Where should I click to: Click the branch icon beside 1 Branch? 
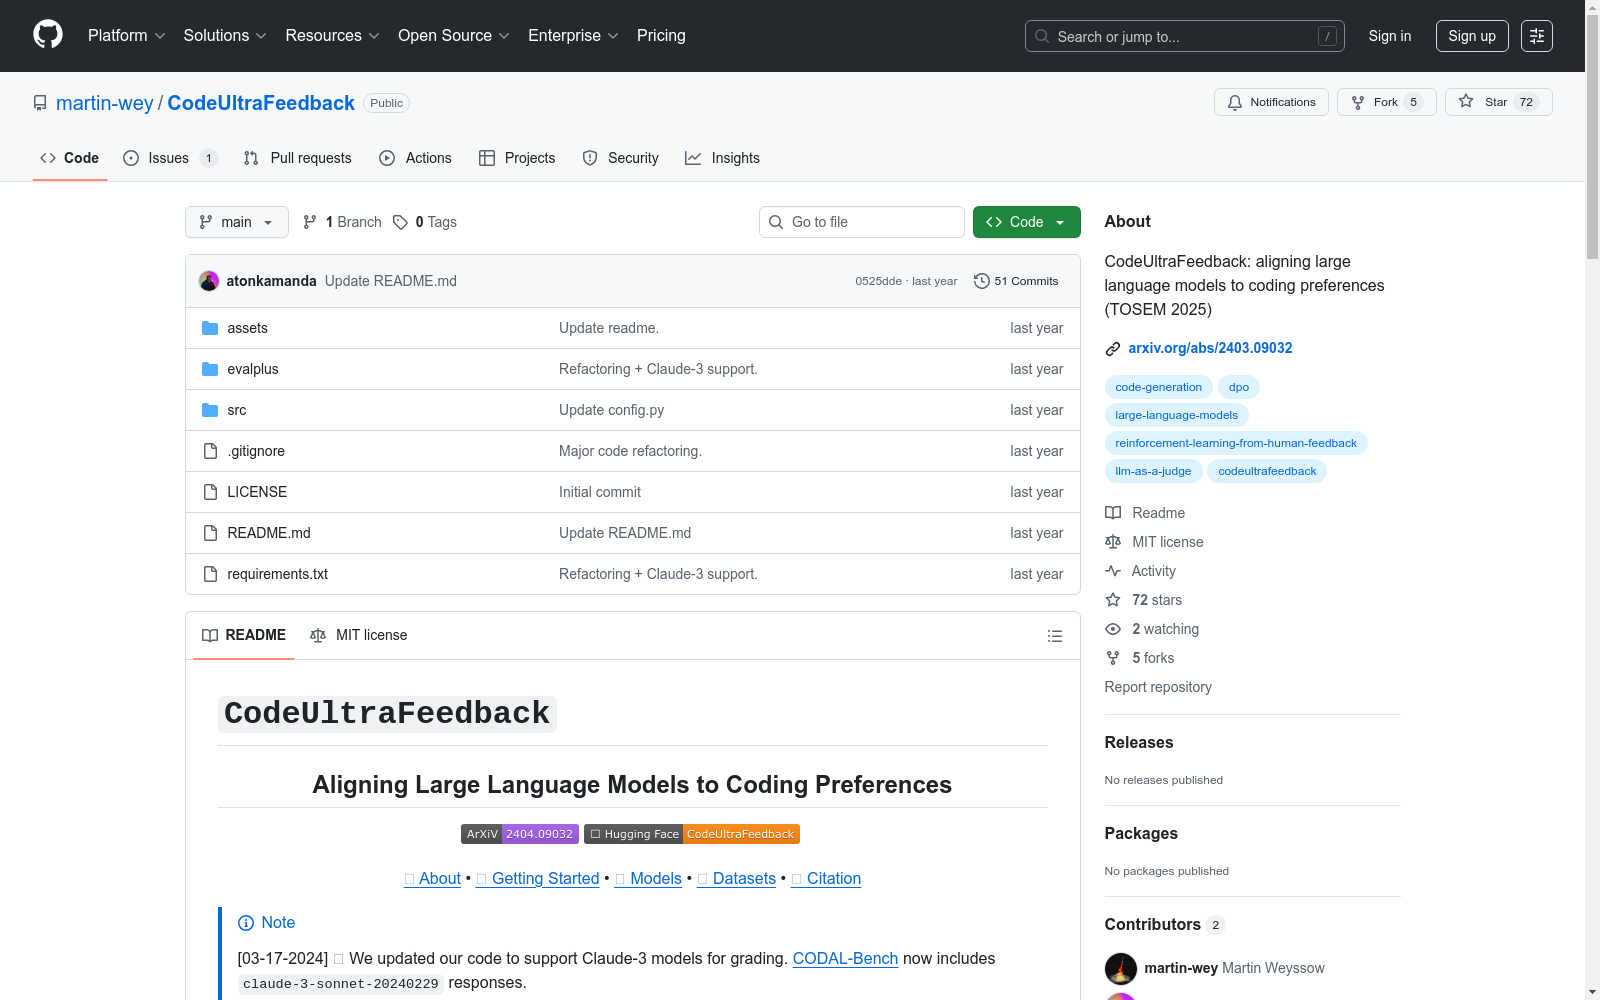click(x=310, y=222)
